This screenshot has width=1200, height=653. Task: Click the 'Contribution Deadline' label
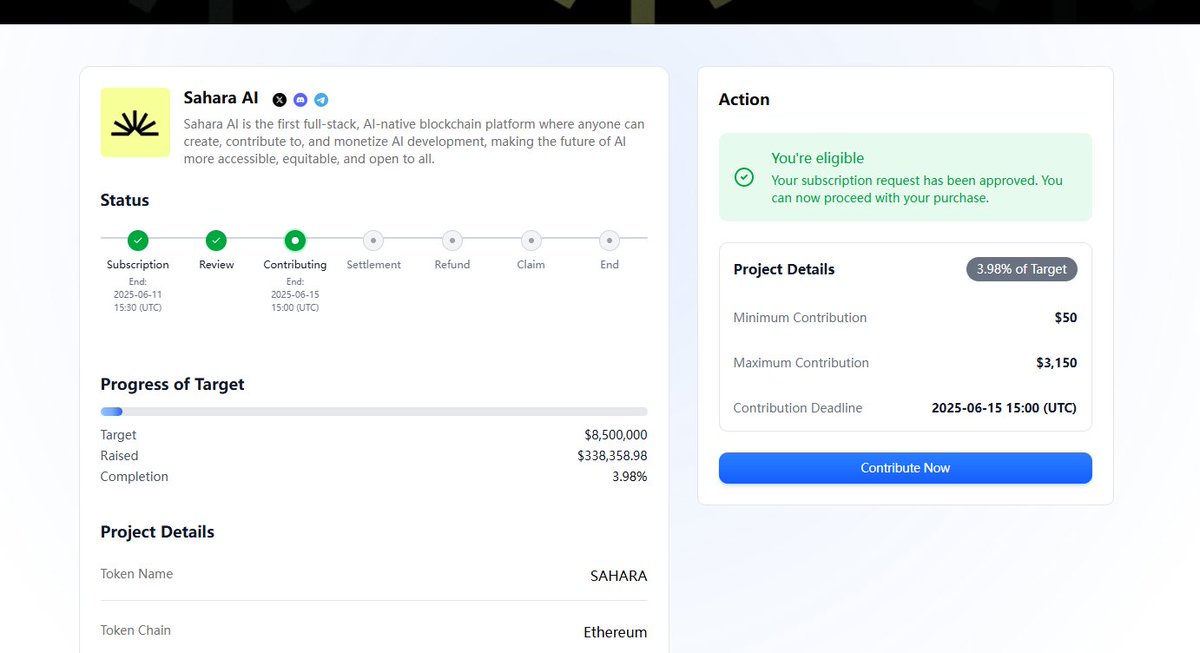tap(798, 408)
